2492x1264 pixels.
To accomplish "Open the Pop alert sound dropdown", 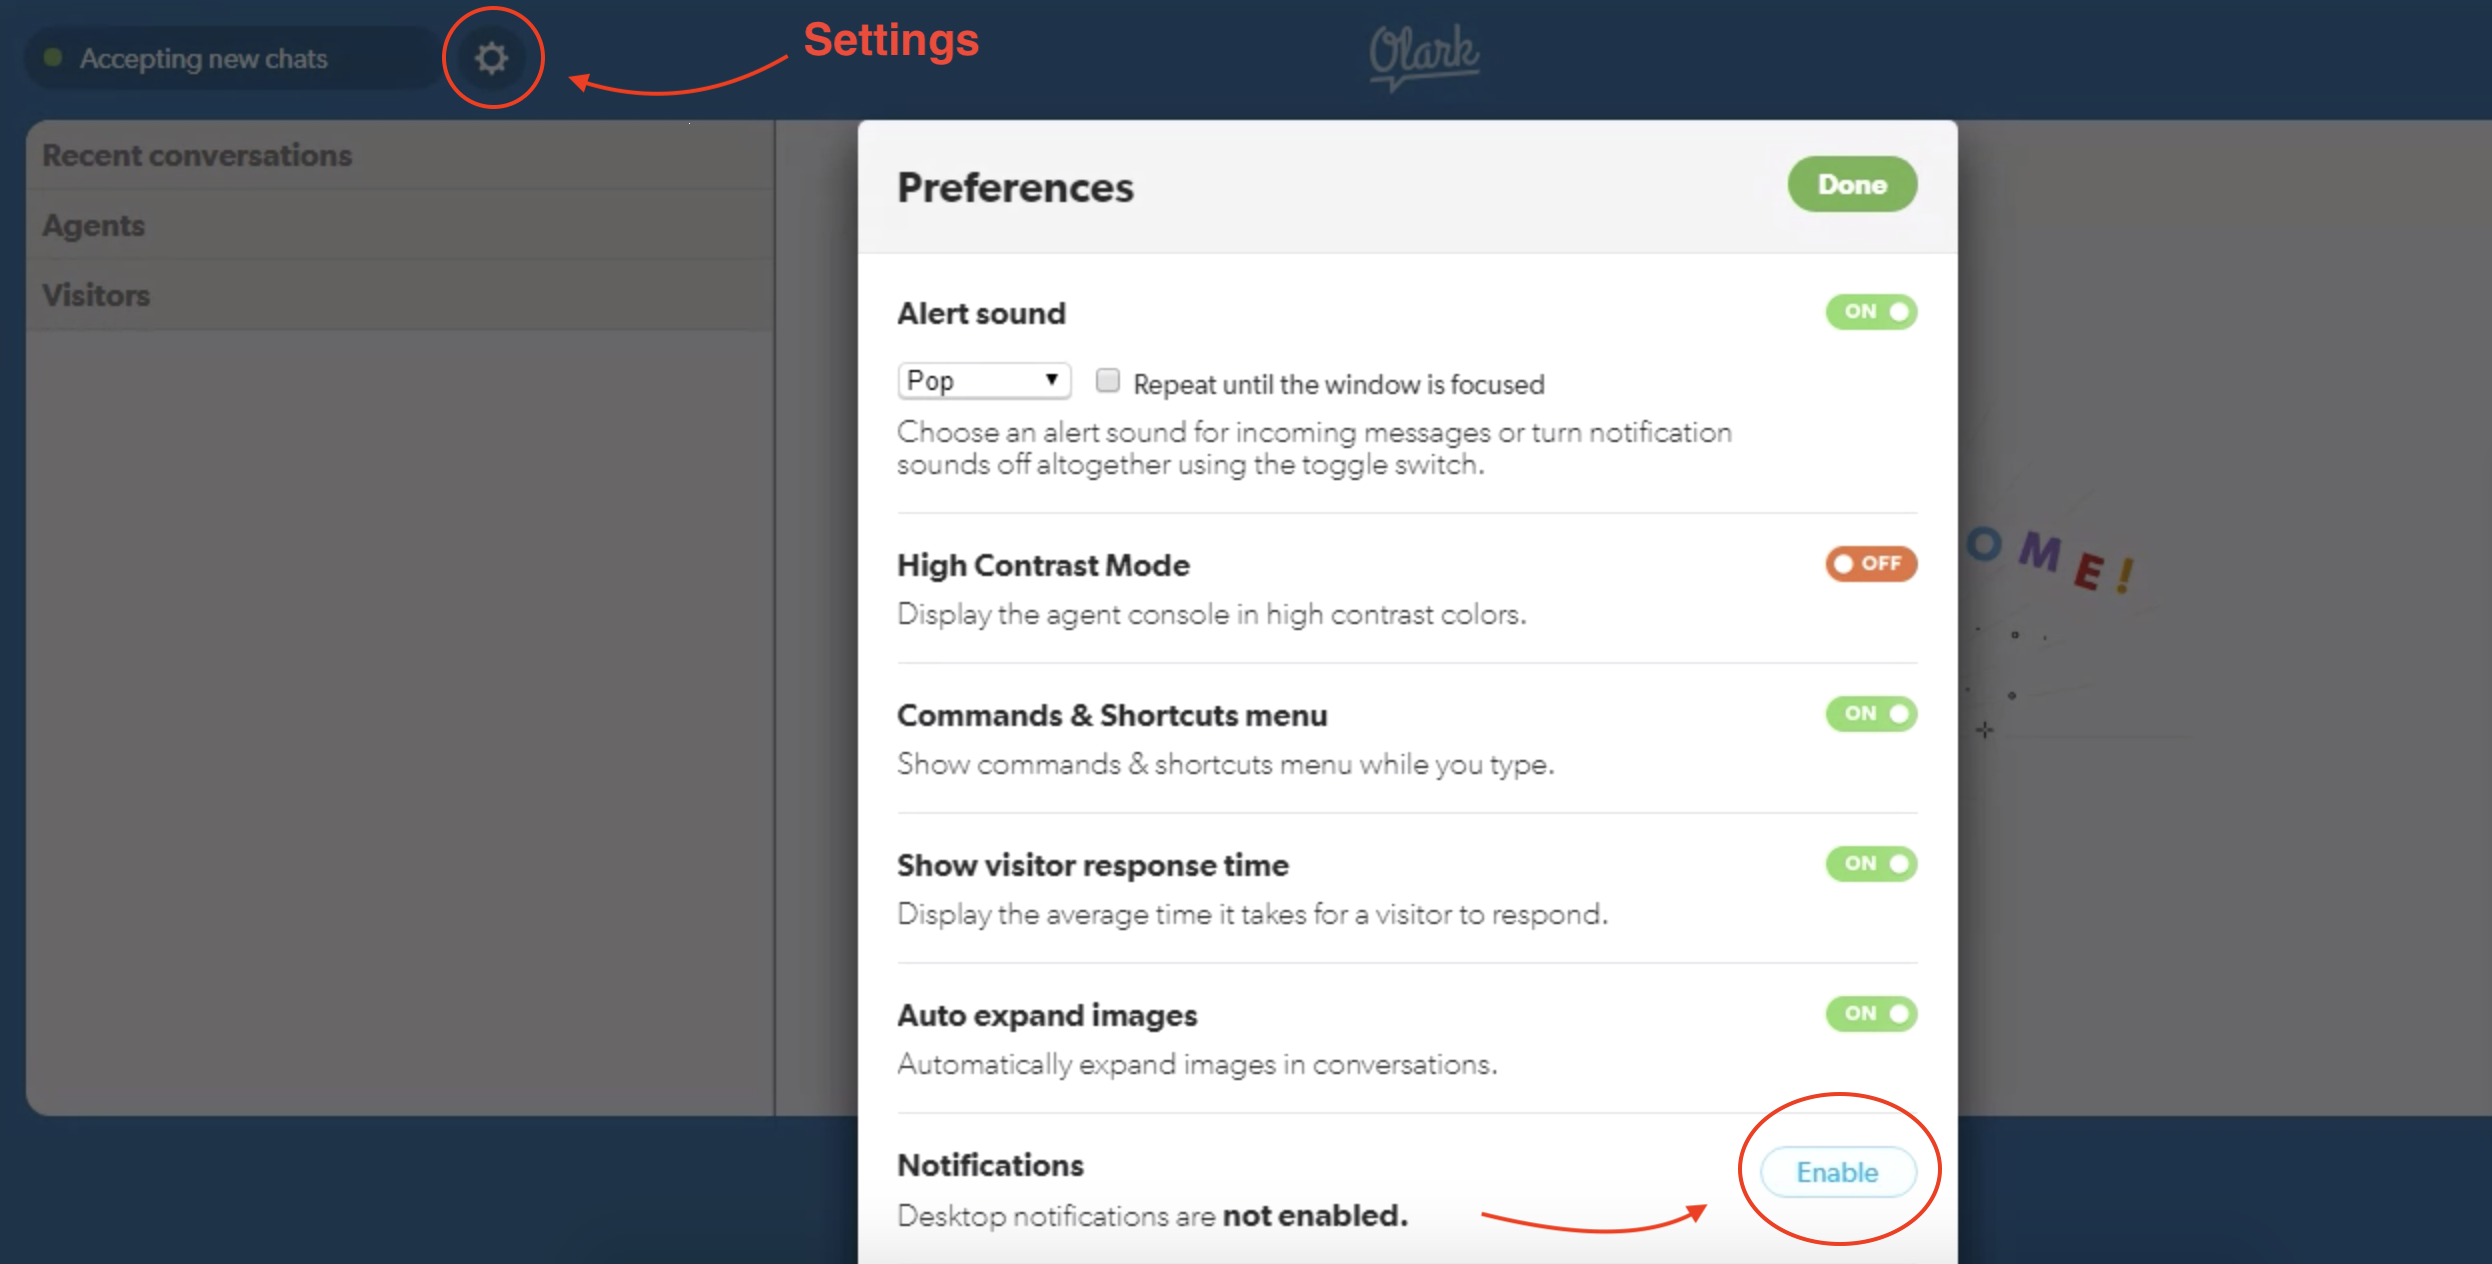I will (x=983, y=381).
